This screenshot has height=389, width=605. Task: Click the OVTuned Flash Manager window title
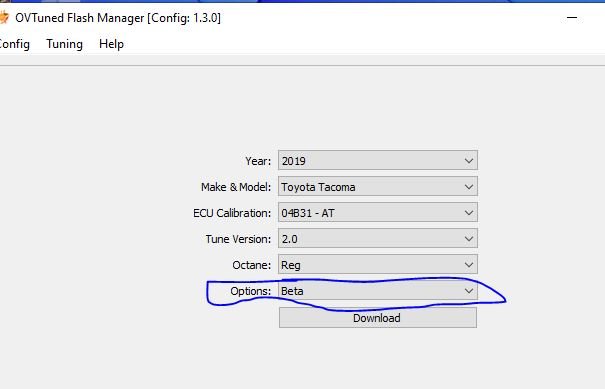pos(118,18)
